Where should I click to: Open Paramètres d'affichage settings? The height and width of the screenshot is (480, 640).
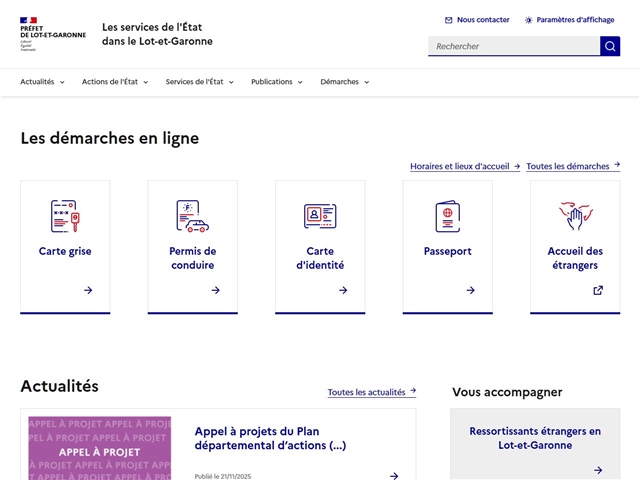pos(569,20)
